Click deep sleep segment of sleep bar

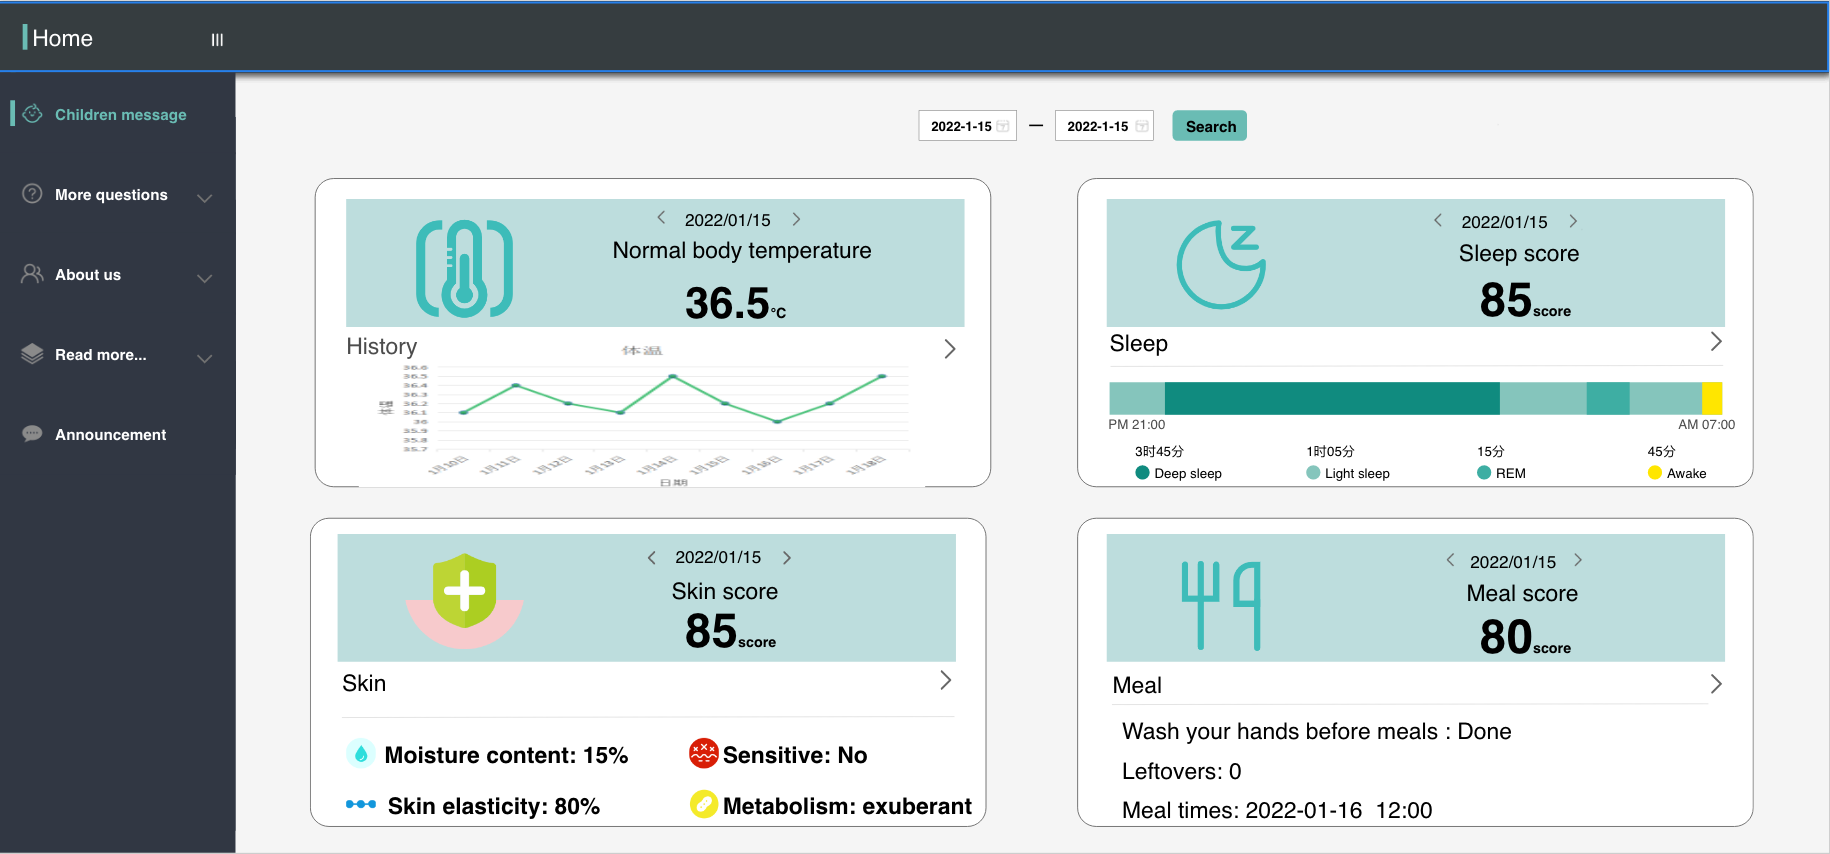(1330, 398)
